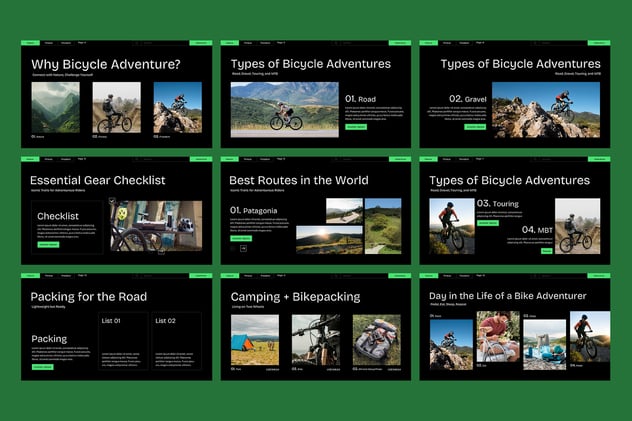Select green nav tab on Packing for the Road slide

click(x=31, y=275)
